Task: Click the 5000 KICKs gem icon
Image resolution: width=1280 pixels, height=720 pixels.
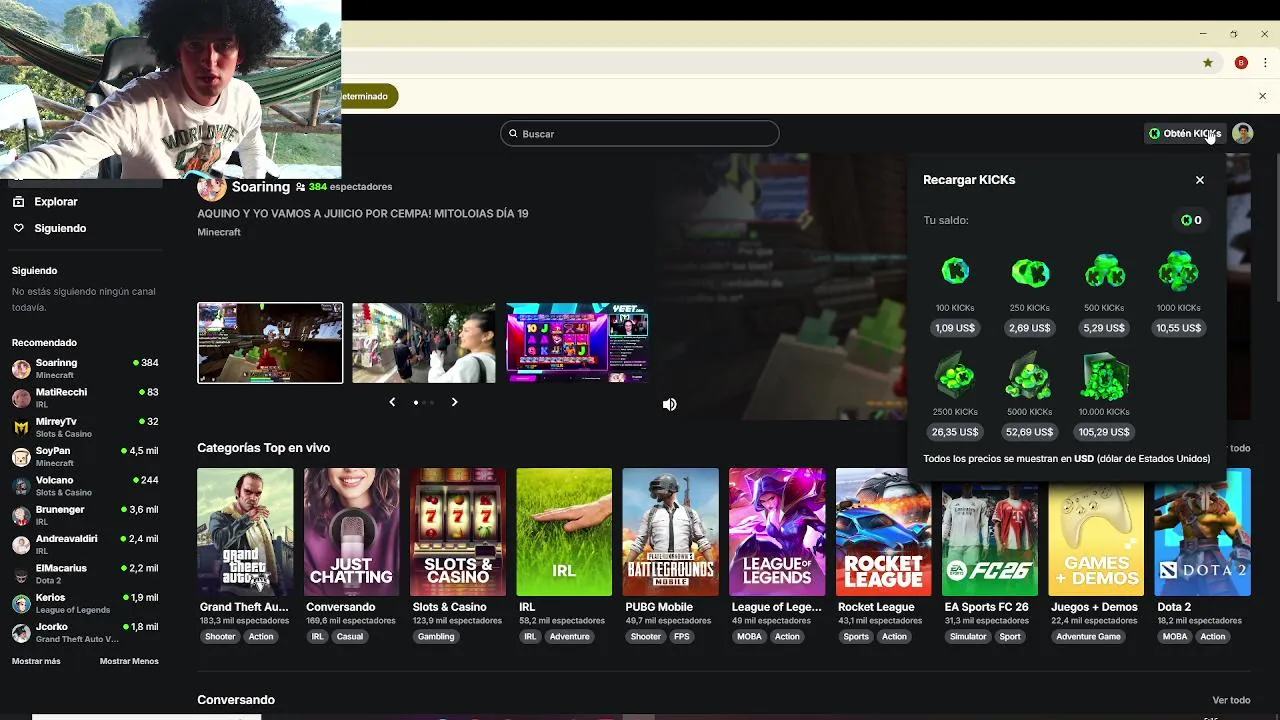Action: tap(1029, 376)
